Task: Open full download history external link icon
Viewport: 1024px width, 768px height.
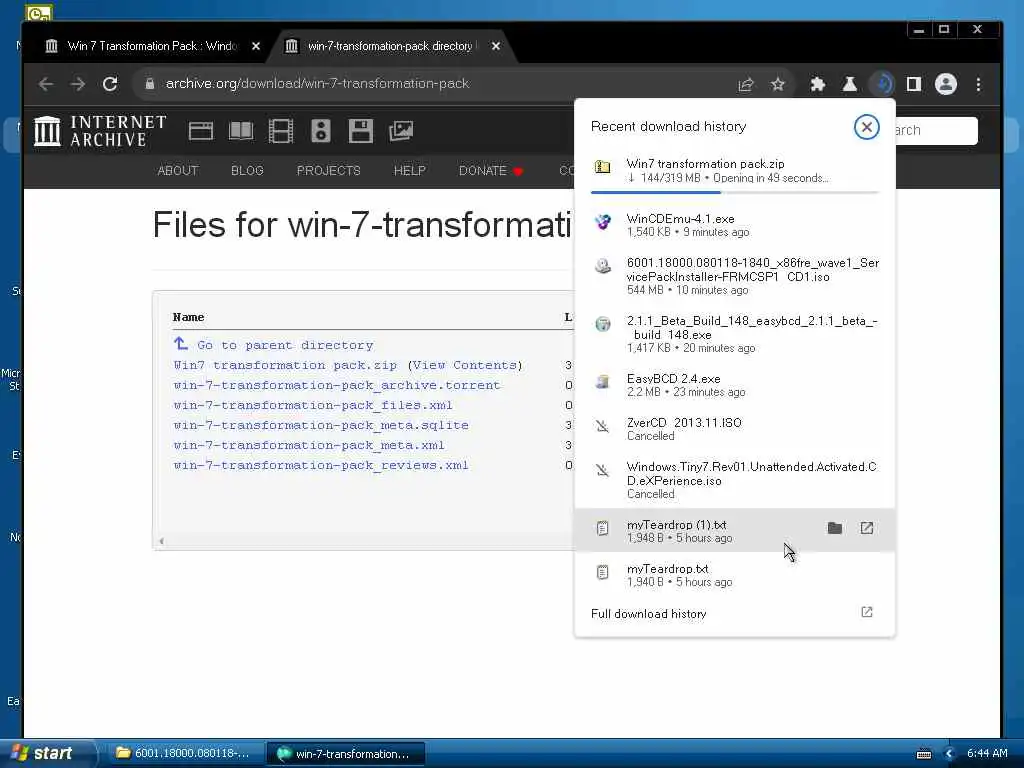Action: click(867, 612)
